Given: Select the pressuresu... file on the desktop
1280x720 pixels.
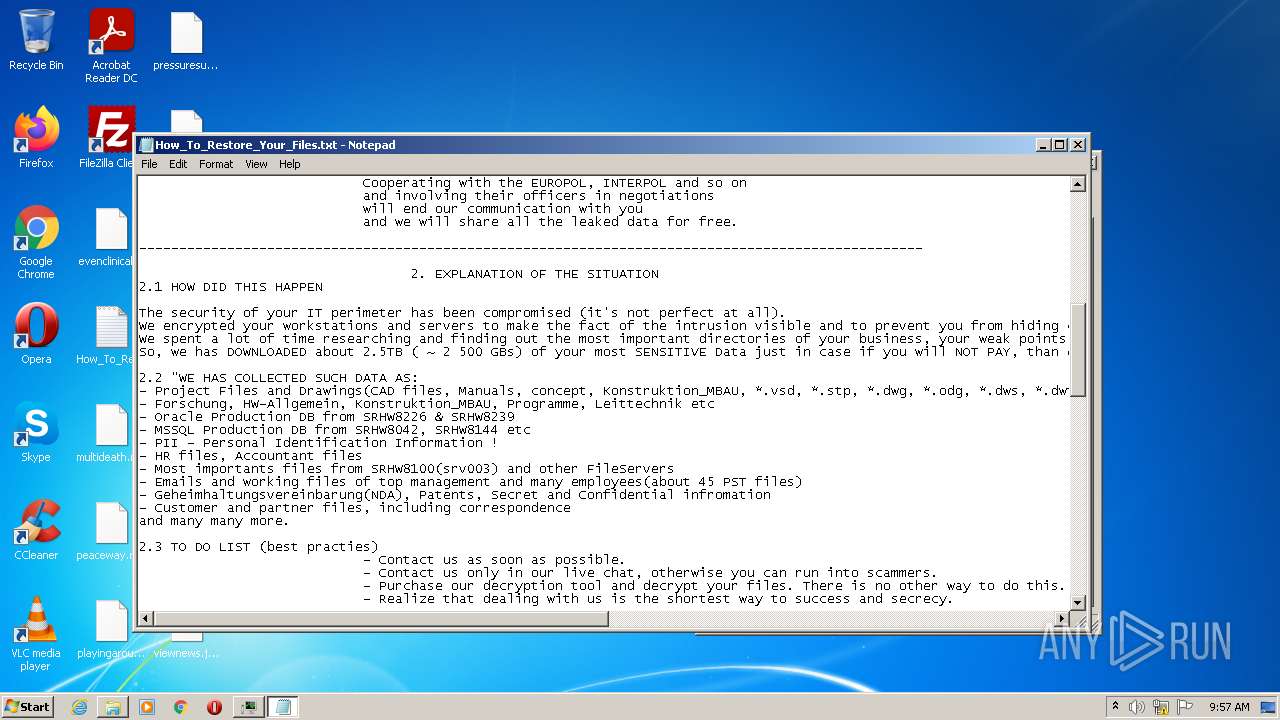Looking at the screenshot, I should pos(186,41).
